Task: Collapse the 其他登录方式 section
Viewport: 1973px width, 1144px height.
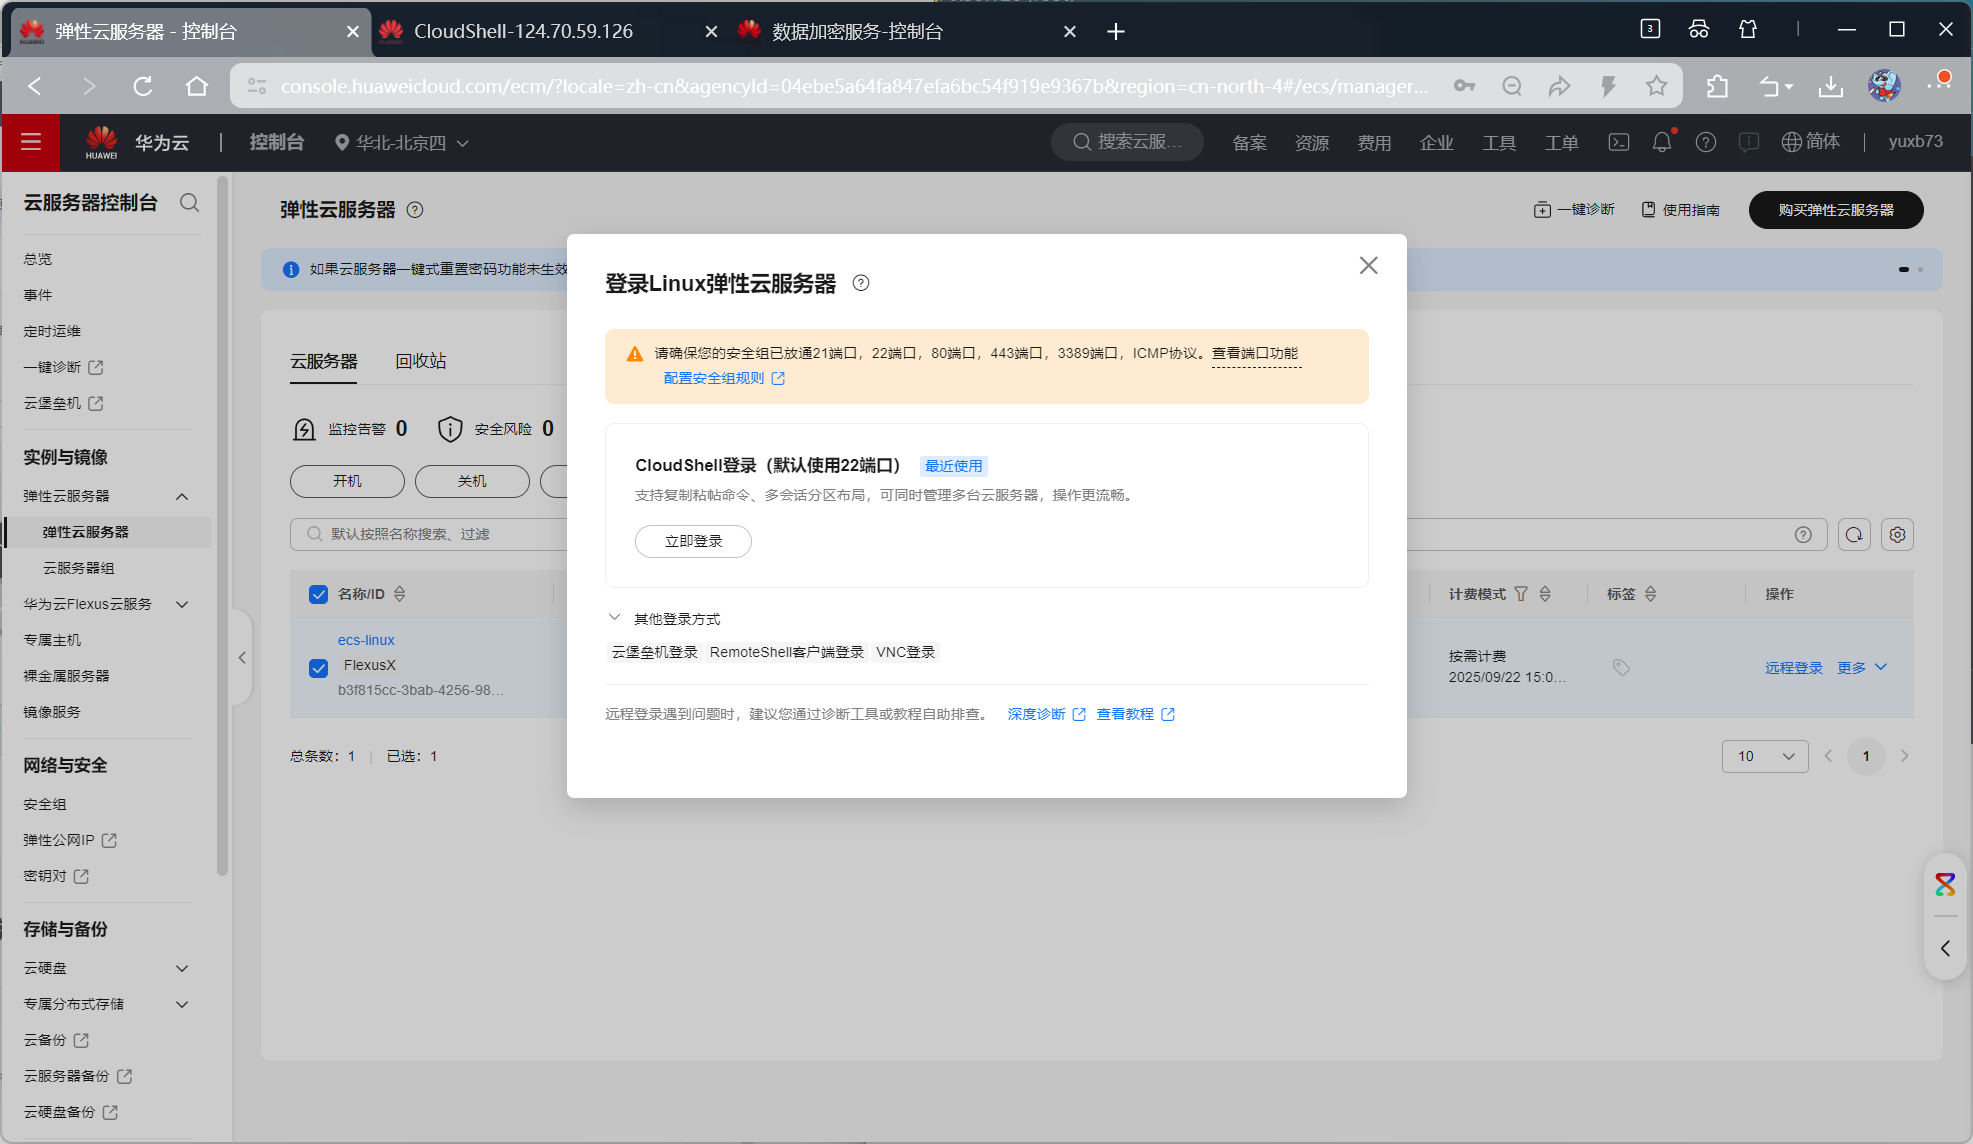Action: click(x=615, y=618)
